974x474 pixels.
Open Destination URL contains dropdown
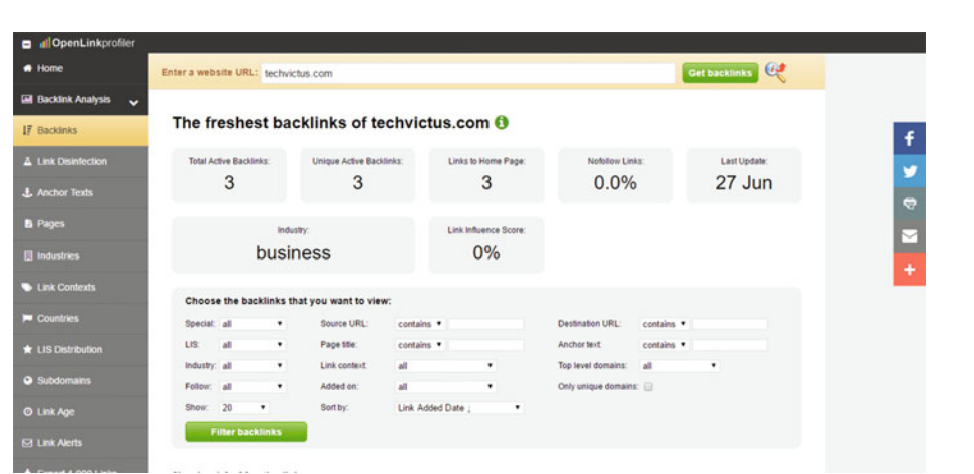(x=664, y=324)
